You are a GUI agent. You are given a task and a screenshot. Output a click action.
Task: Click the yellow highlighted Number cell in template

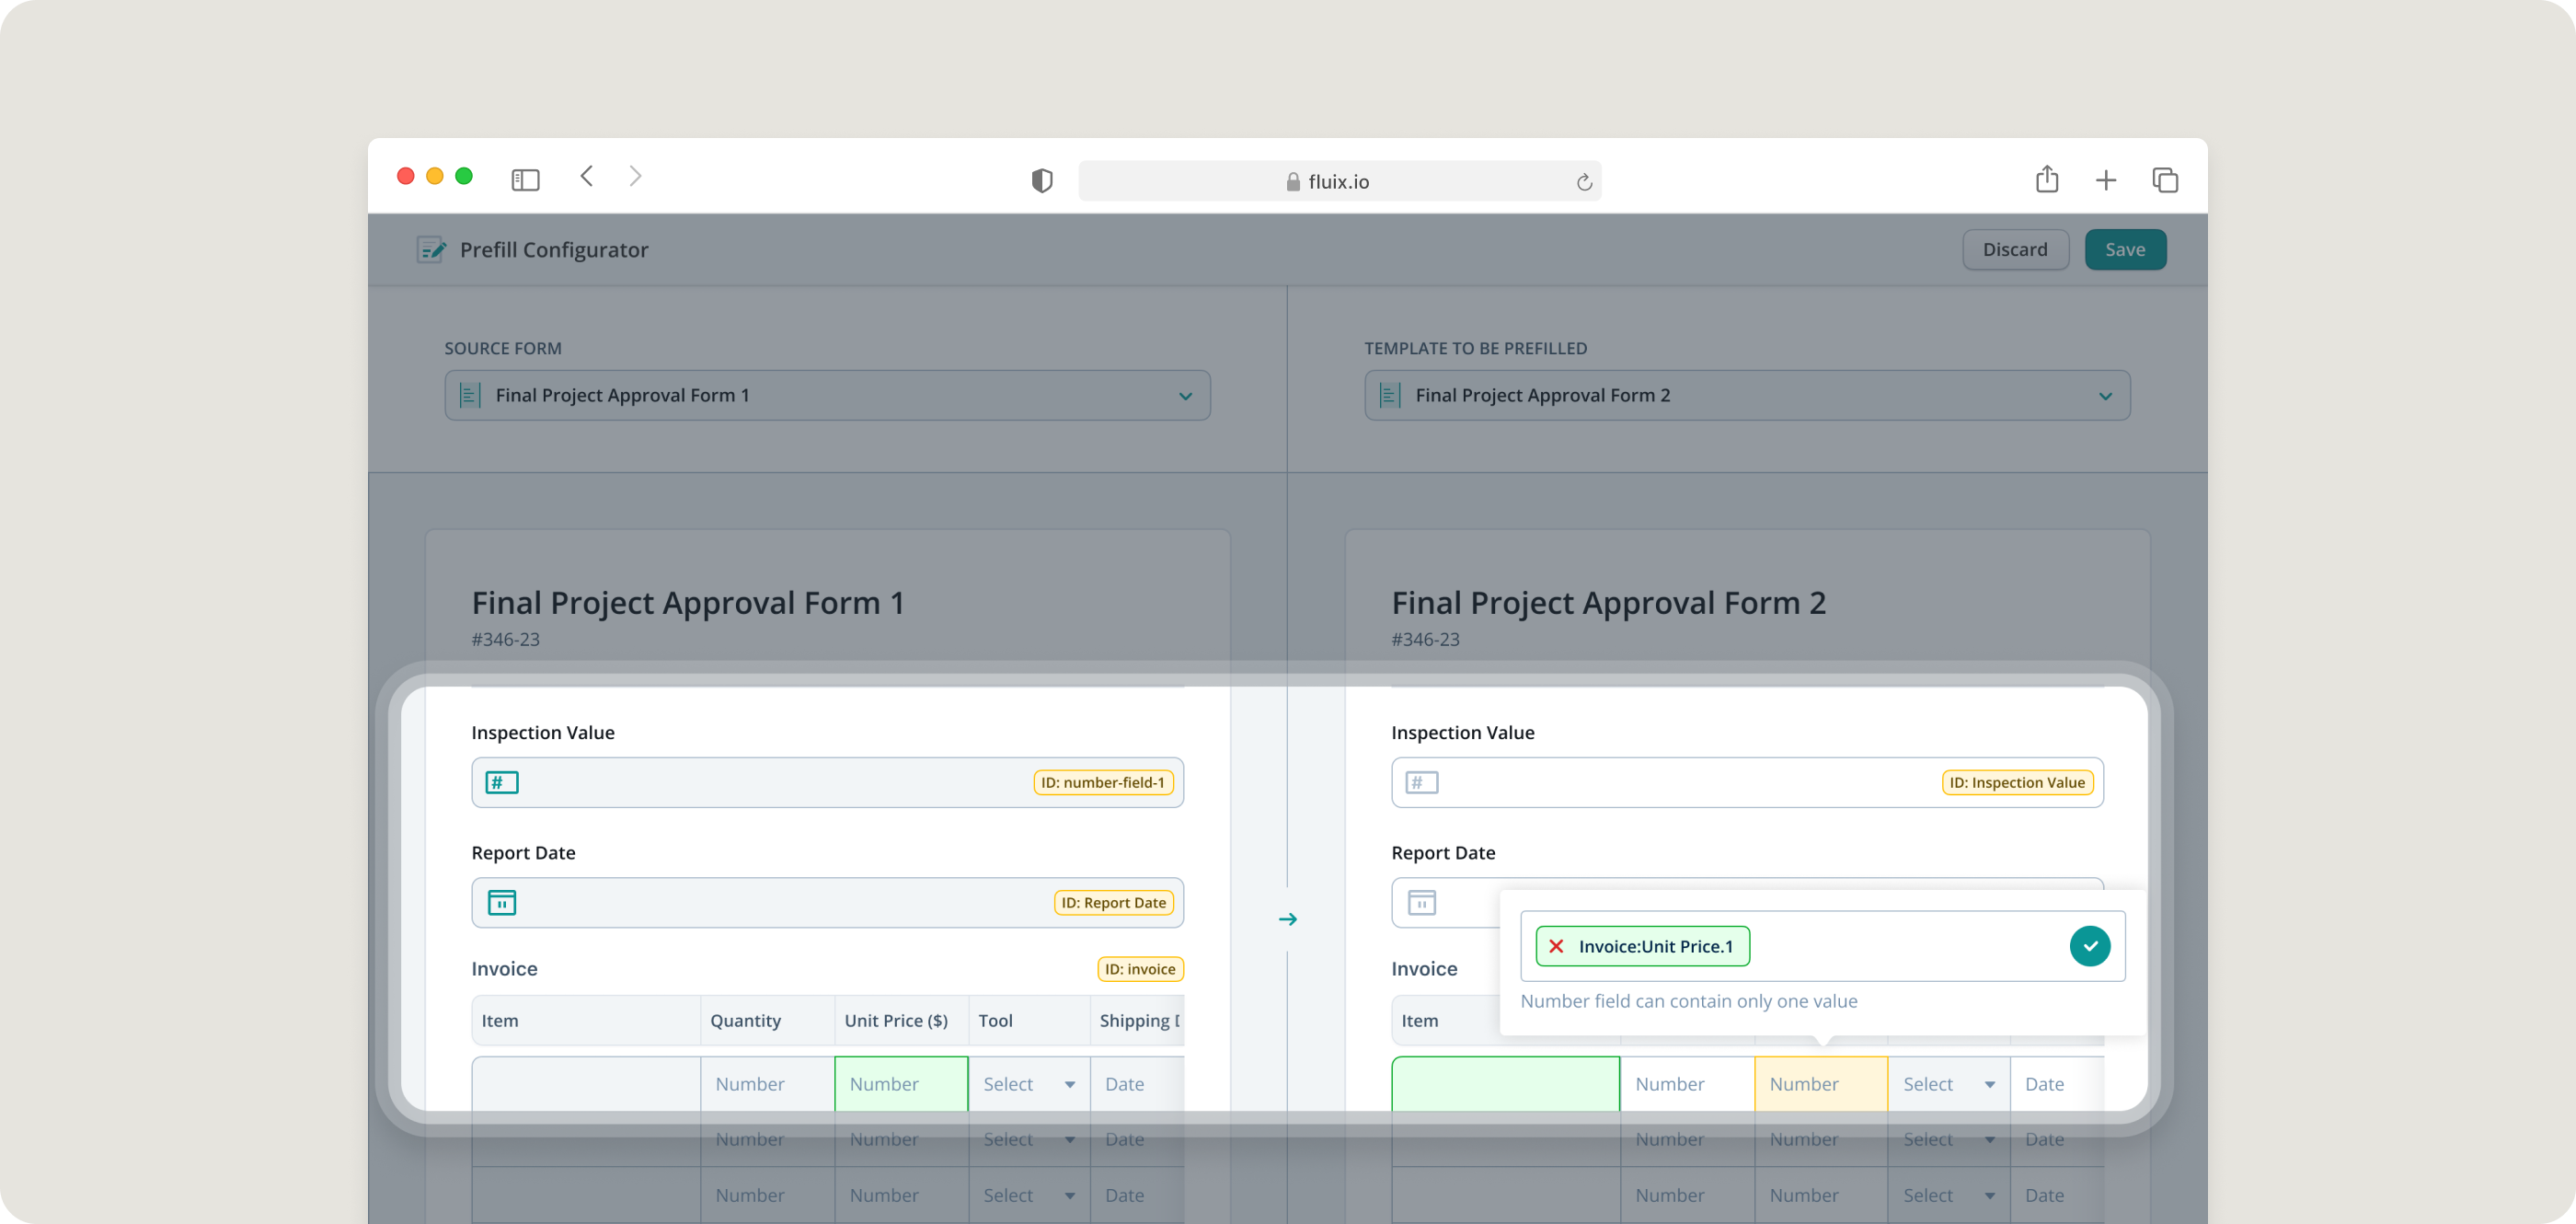coord(1820,1084)
